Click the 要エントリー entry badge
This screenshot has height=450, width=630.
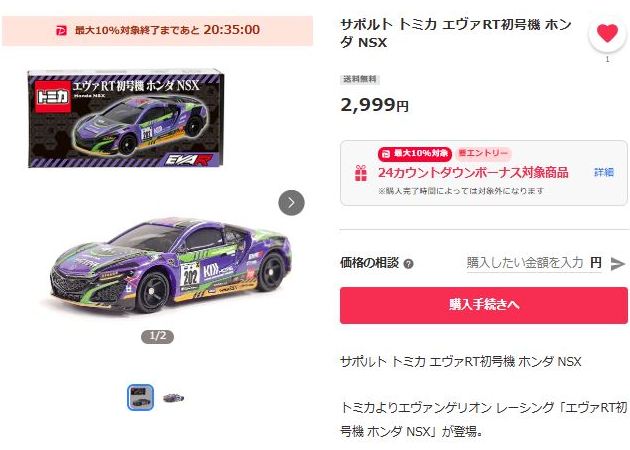(483, 153)
